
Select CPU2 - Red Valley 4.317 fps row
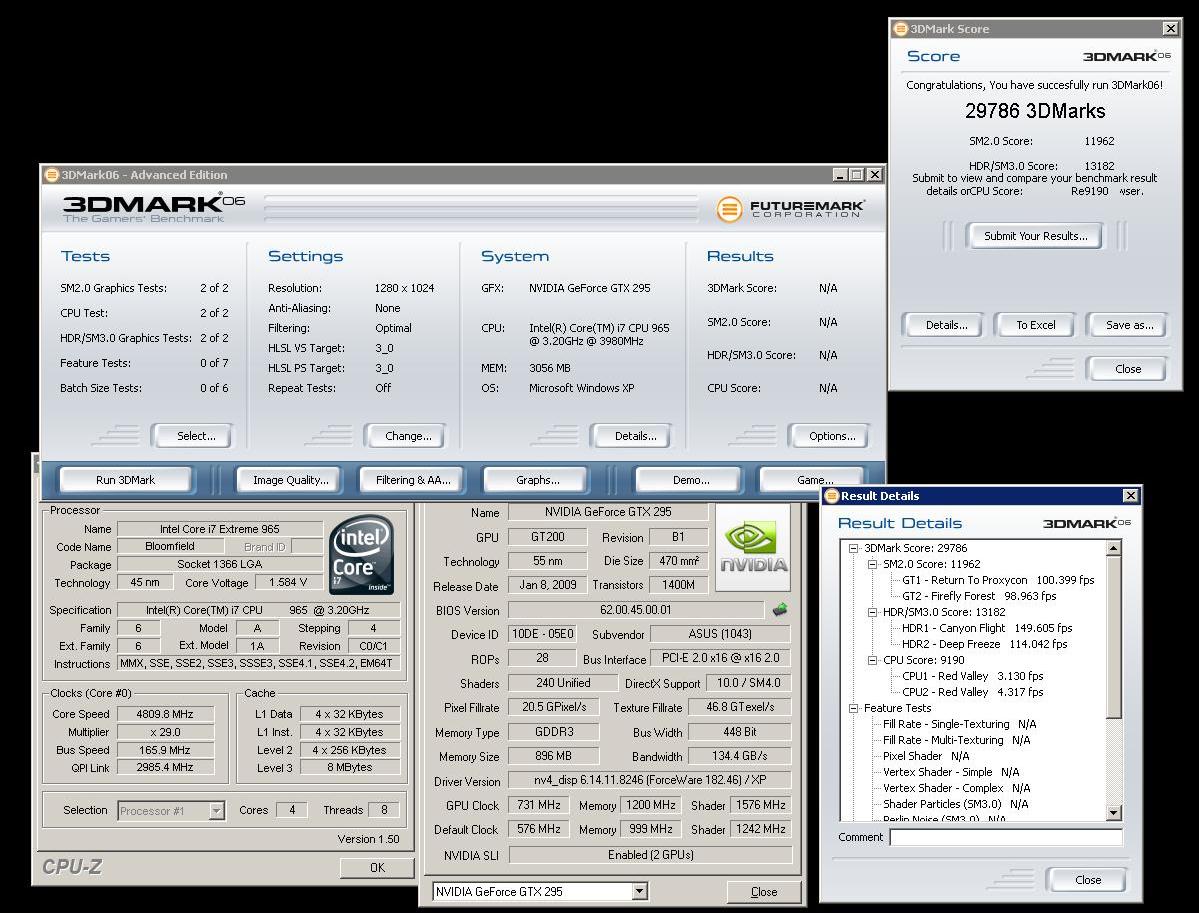pos(973,693)
